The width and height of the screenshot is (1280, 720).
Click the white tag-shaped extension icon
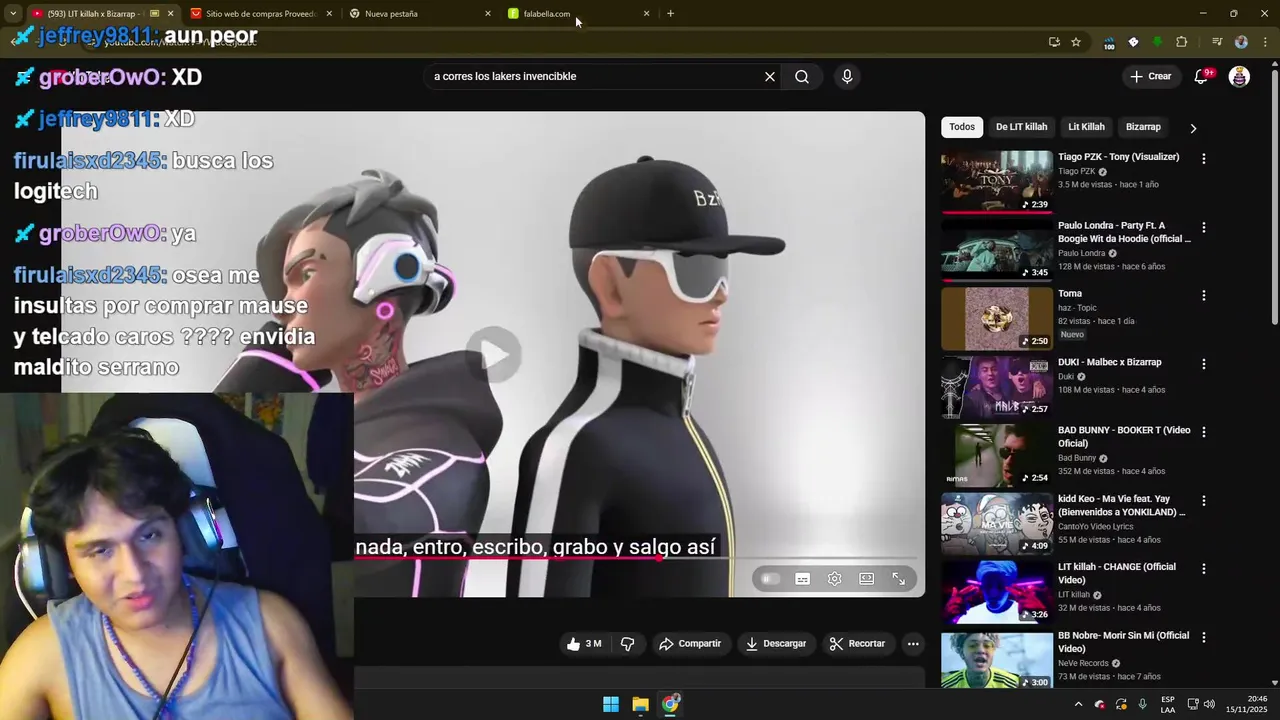coord(1133,42)
